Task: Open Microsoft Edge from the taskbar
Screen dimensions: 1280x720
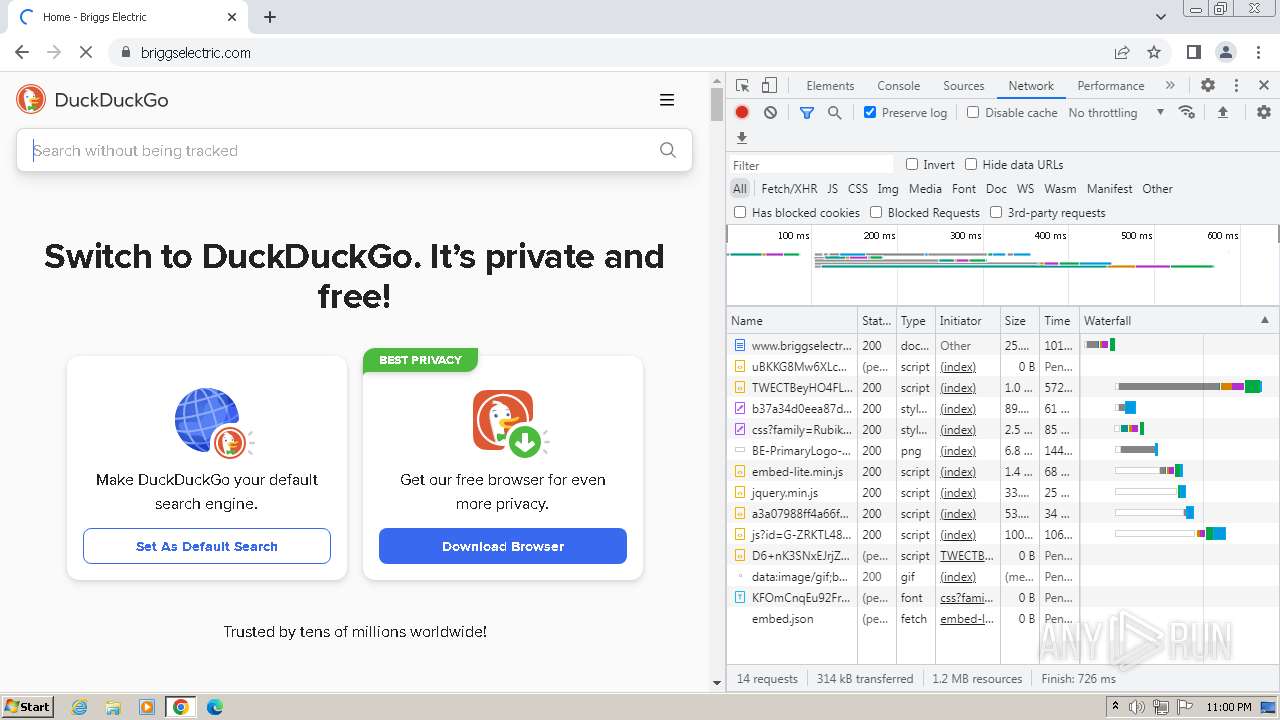Action: 215,707
